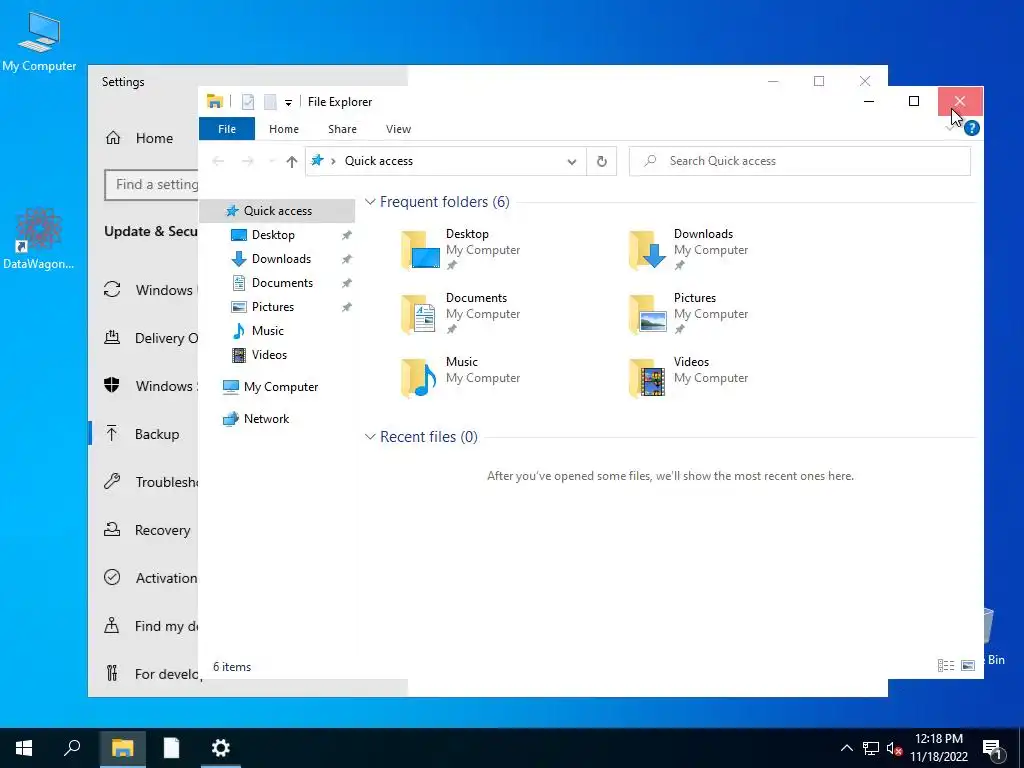
Task: Click the Properties quick access toolbar icon
Action: pos(248,102)
